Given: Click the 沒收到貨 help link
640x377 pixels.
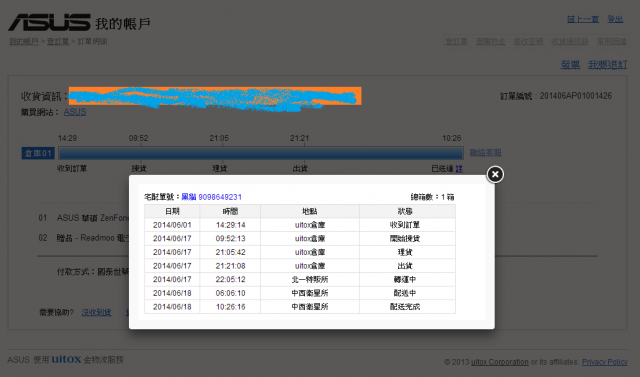Looking at the screenshot, I should coord(96,313).
